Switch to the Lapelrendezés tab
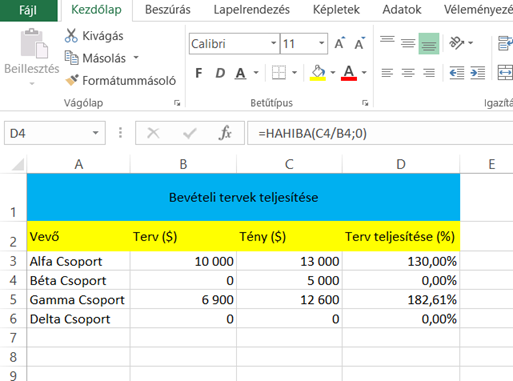Viewport: 513px width, 381px height. pyautogui.click(x=252, y=10)
